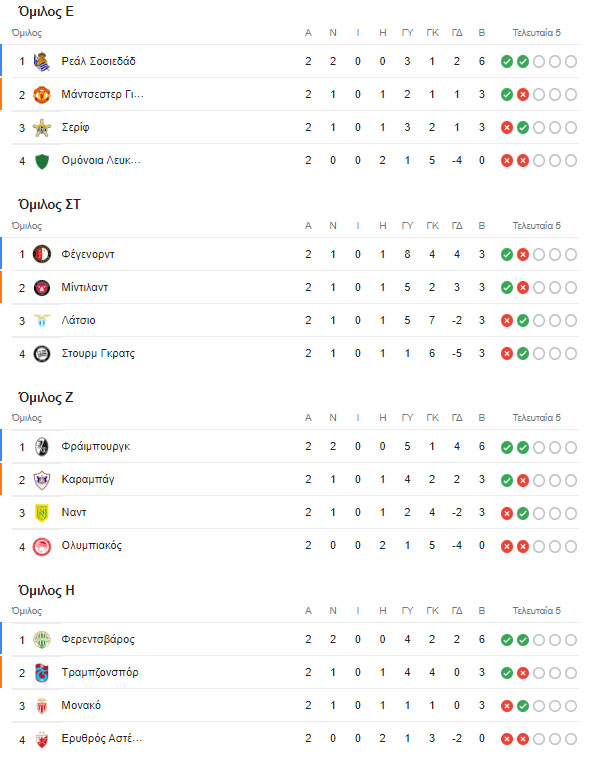Open the Καραμπάγ team name link
The width and height of the screenshot is (600, 761).
click(x=88, y=479)
